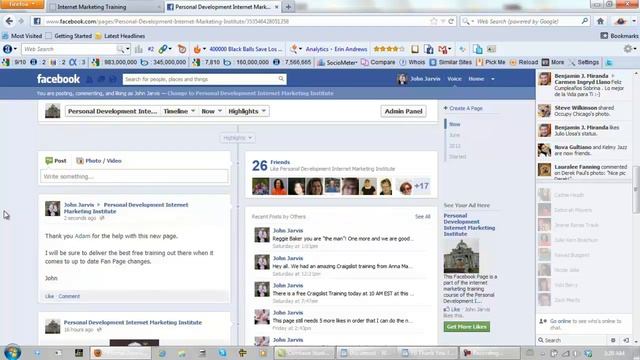Open More in SEO toolbar
Viewport: 640px width, 360px height.
(x=553, y=62)
